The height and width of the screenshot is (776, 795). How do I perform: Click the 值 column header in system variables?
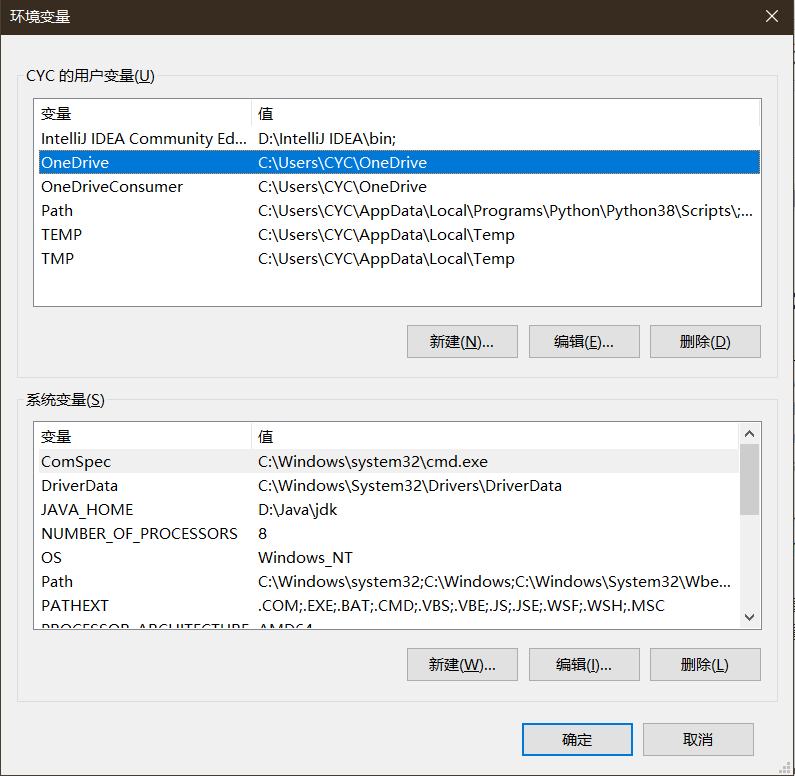495,436
